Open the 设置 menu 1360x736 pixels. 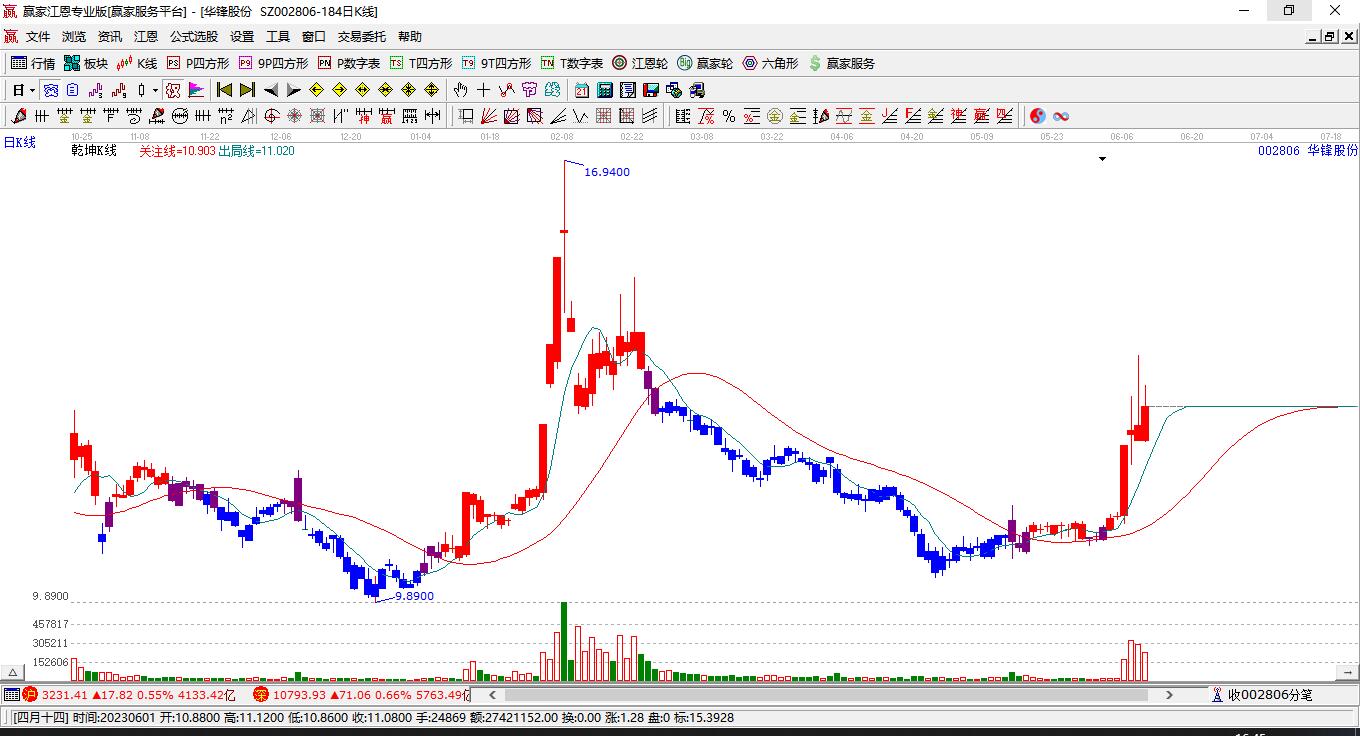tap(242, 37)
